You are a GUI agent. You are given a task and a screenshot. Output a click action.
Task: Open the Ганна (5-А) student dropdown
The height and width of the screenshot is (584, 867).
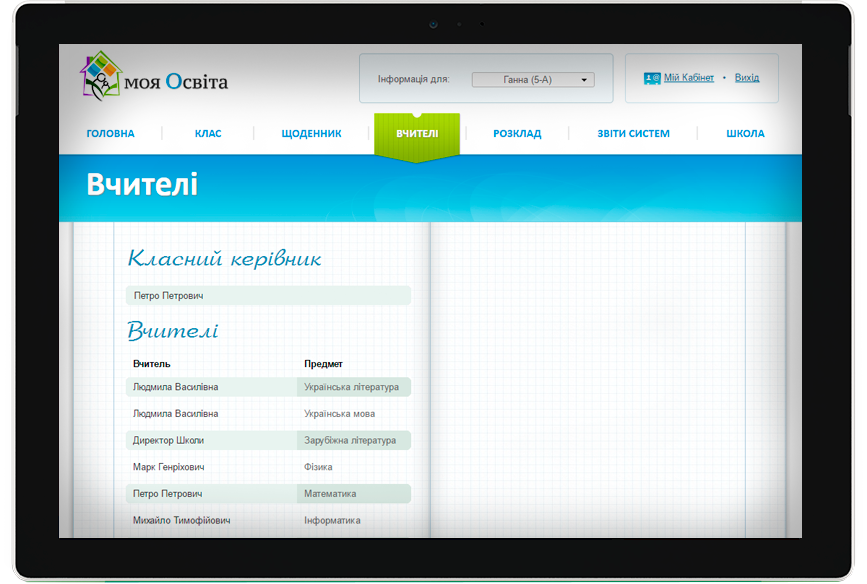[x=533, y=80]
